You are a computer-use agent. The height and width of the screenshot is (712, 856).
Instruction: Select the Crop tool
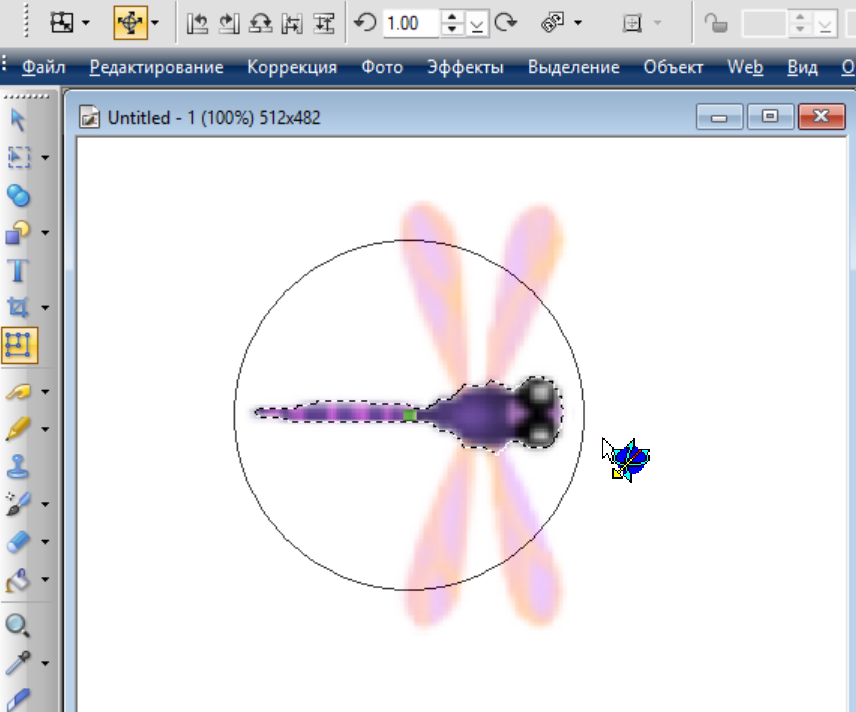17,307
